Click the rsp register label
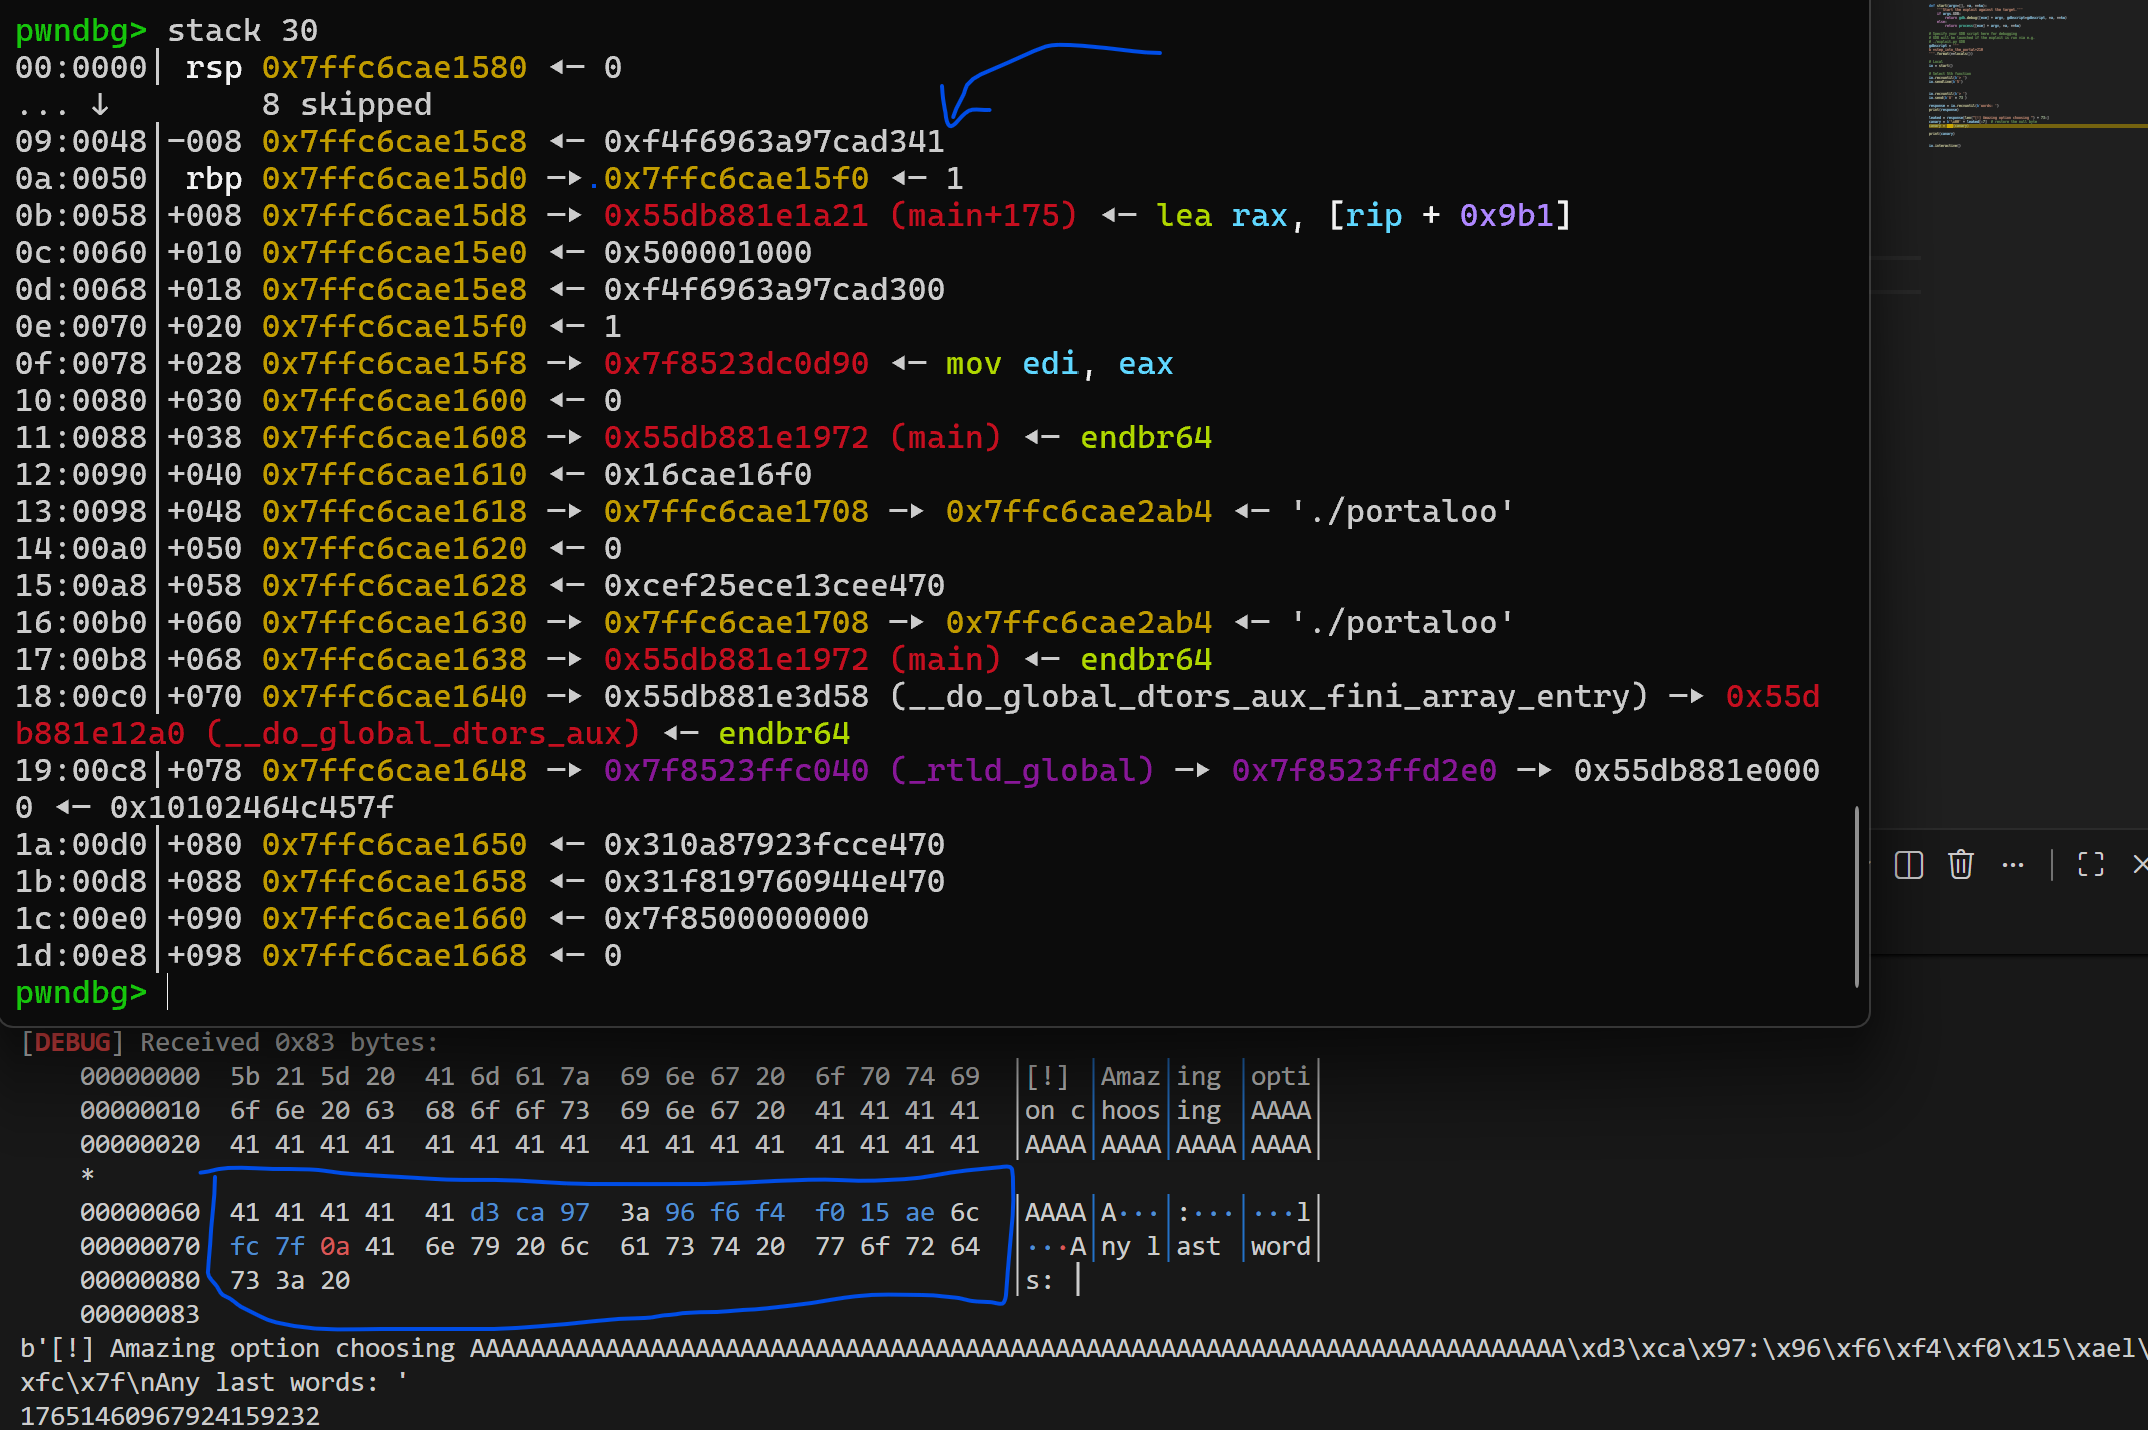Image resolution: width=2148 pixels, height=1430 pixels. tap(213, 68)
